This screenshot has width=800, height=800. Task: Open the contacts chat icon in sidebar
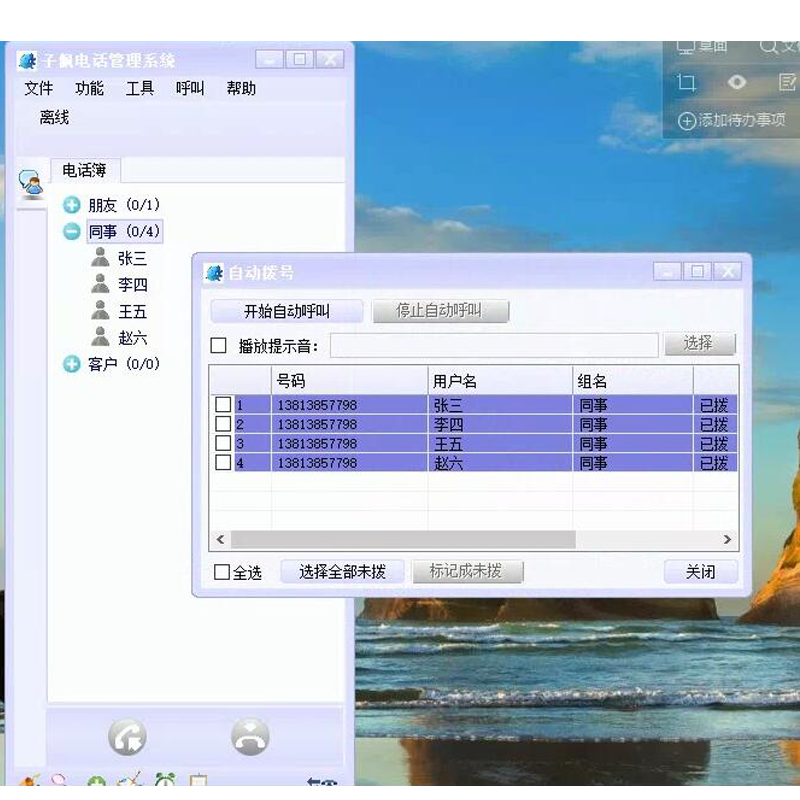[31, 184]
